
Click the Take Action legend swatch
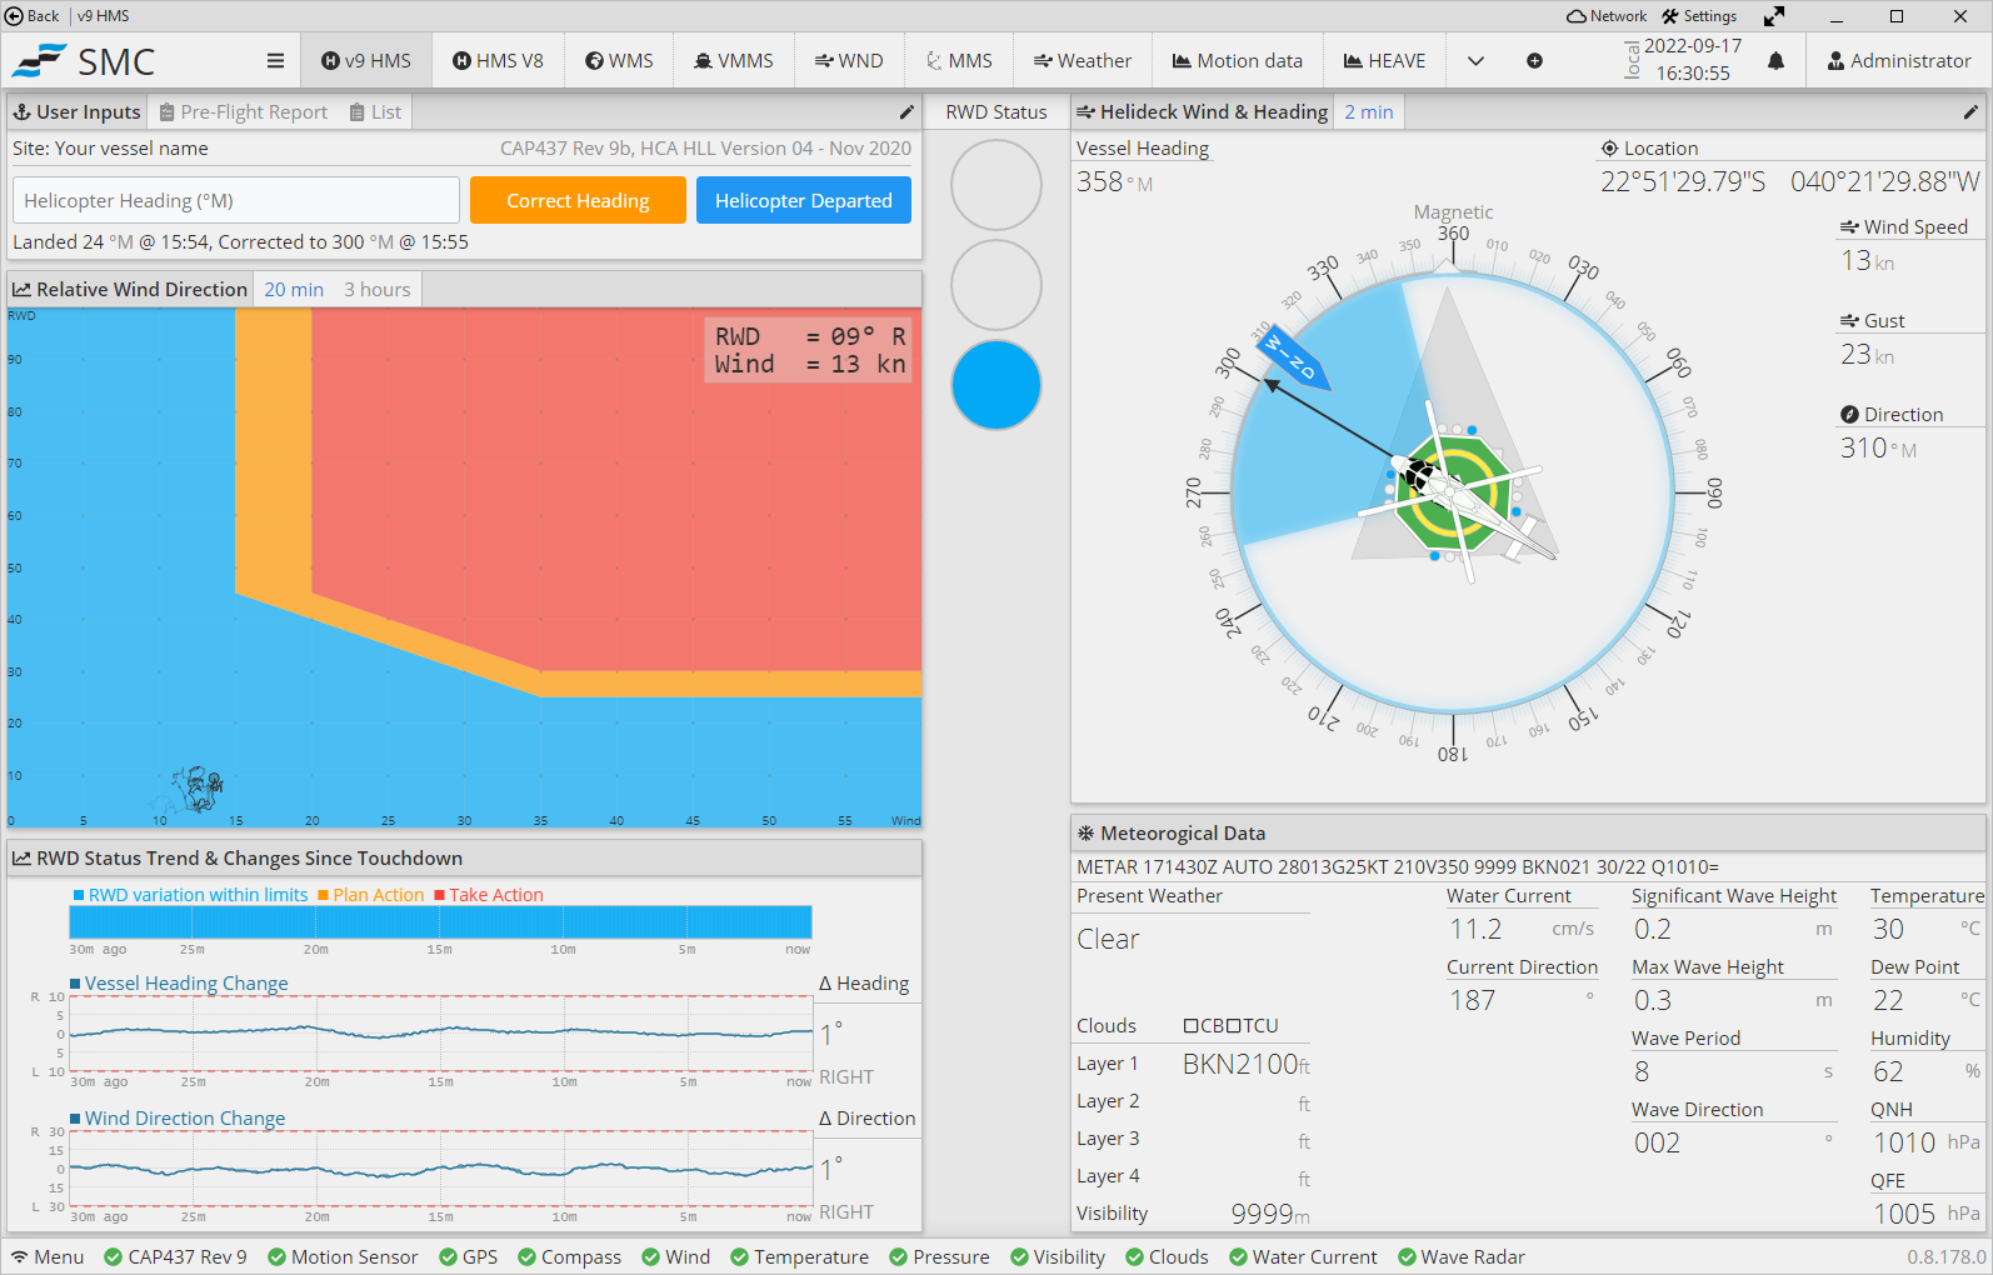click(439, 895)
